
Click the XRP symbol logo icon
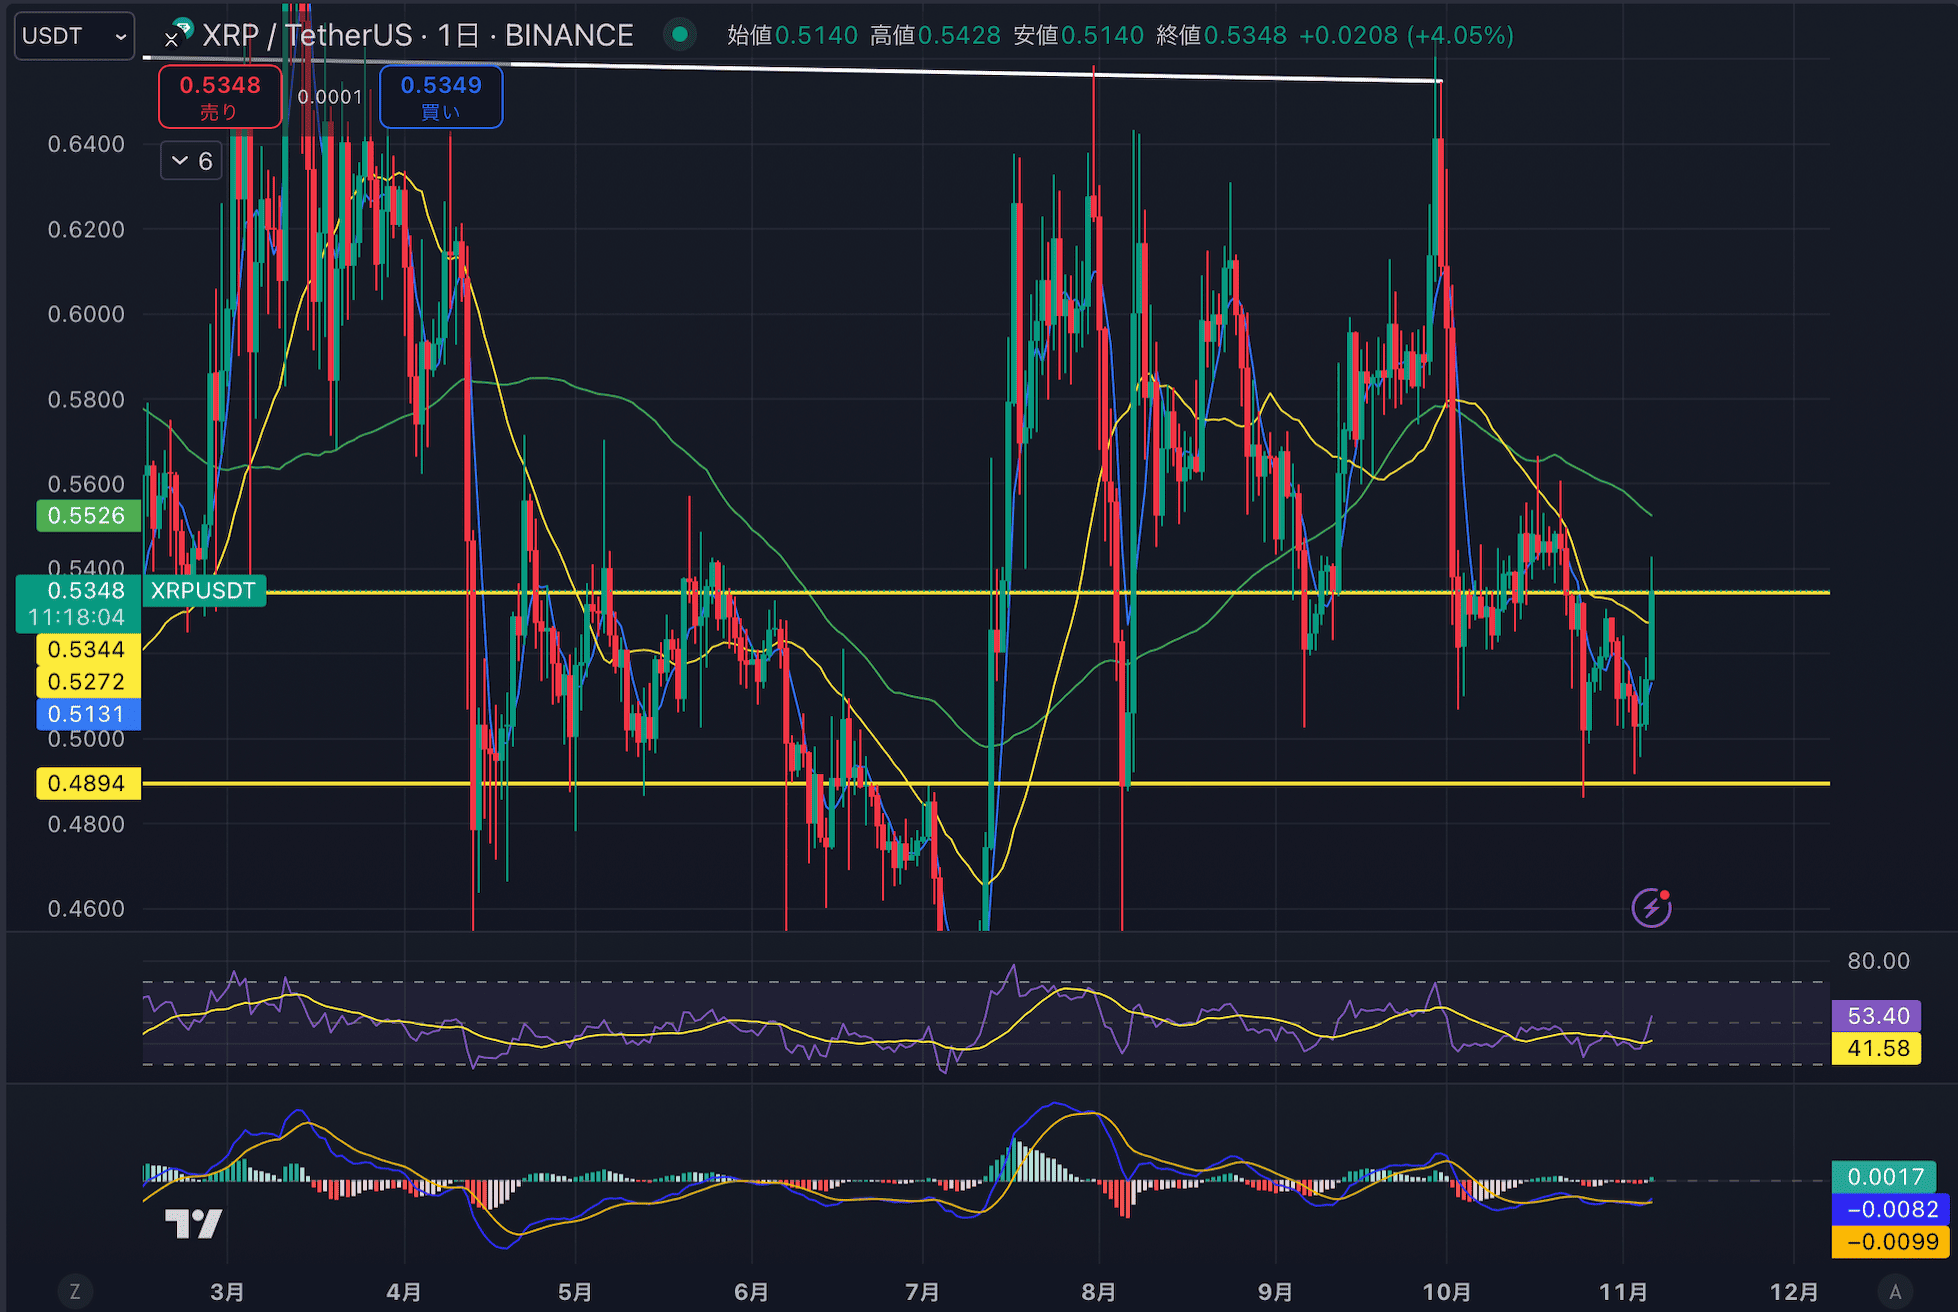click(x=178, y=34)
